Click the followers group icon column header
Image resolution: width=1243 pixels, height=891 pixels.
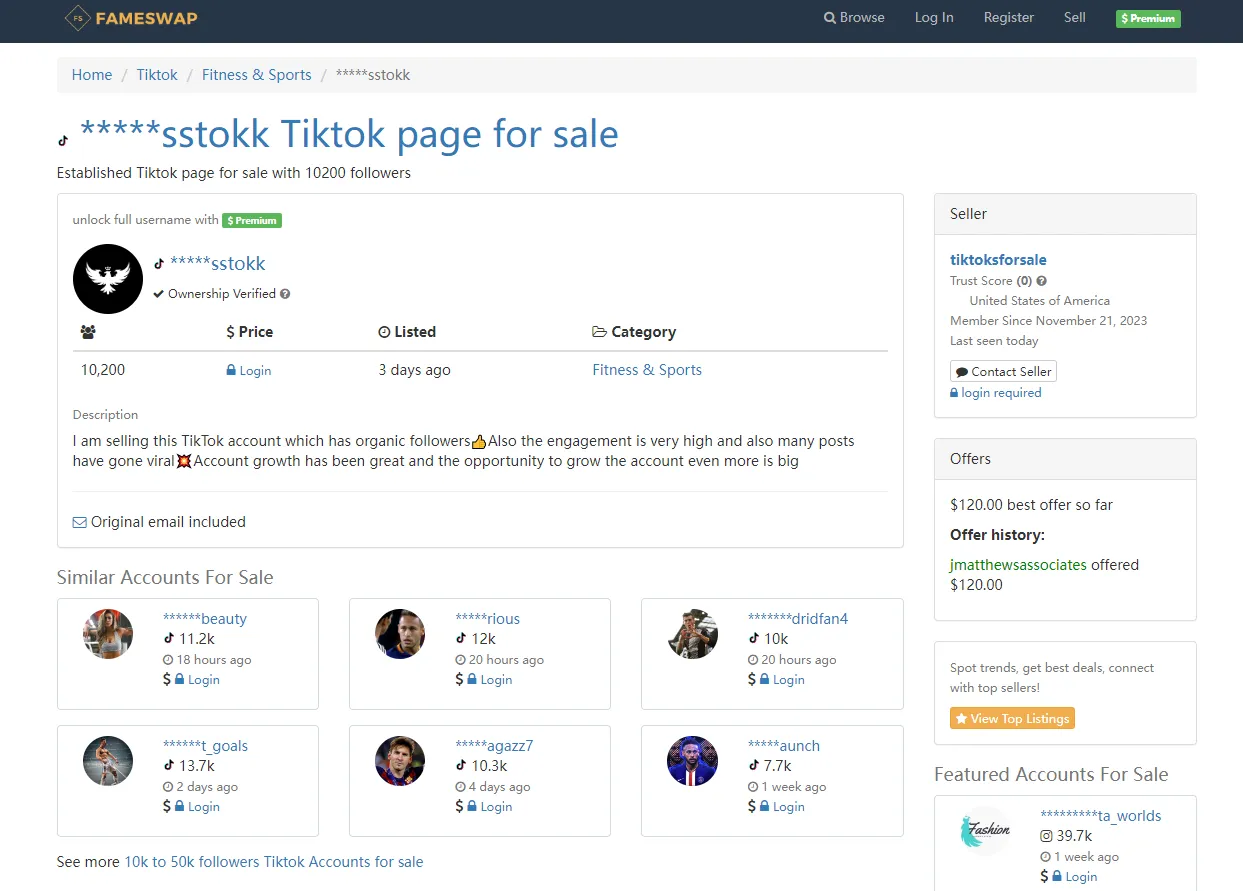[88, 332]
